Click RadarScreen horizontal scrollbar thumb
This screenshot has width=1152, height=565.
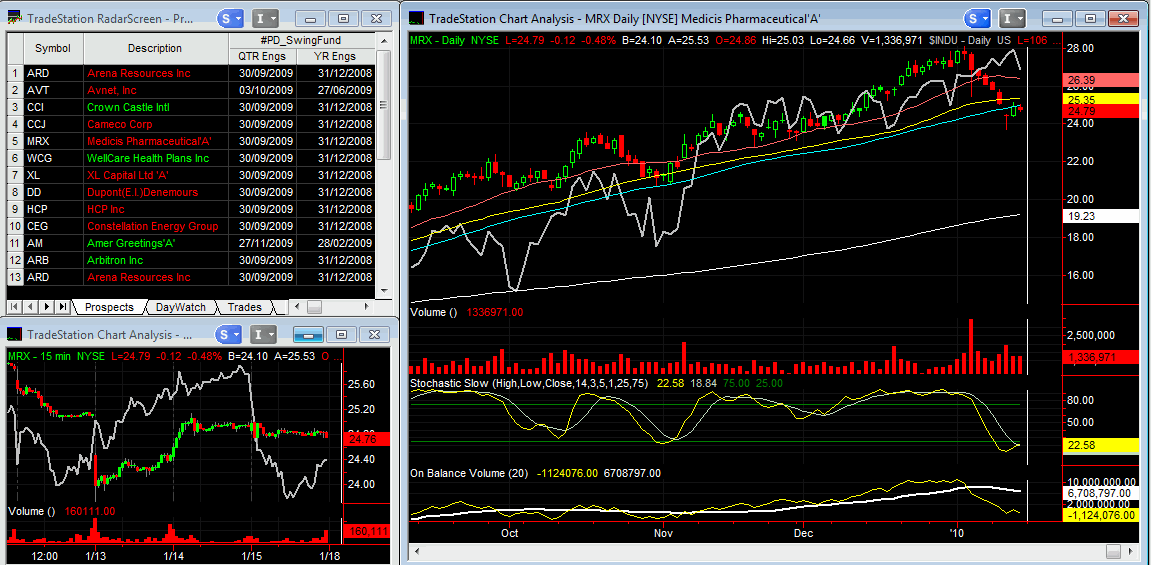314,307
